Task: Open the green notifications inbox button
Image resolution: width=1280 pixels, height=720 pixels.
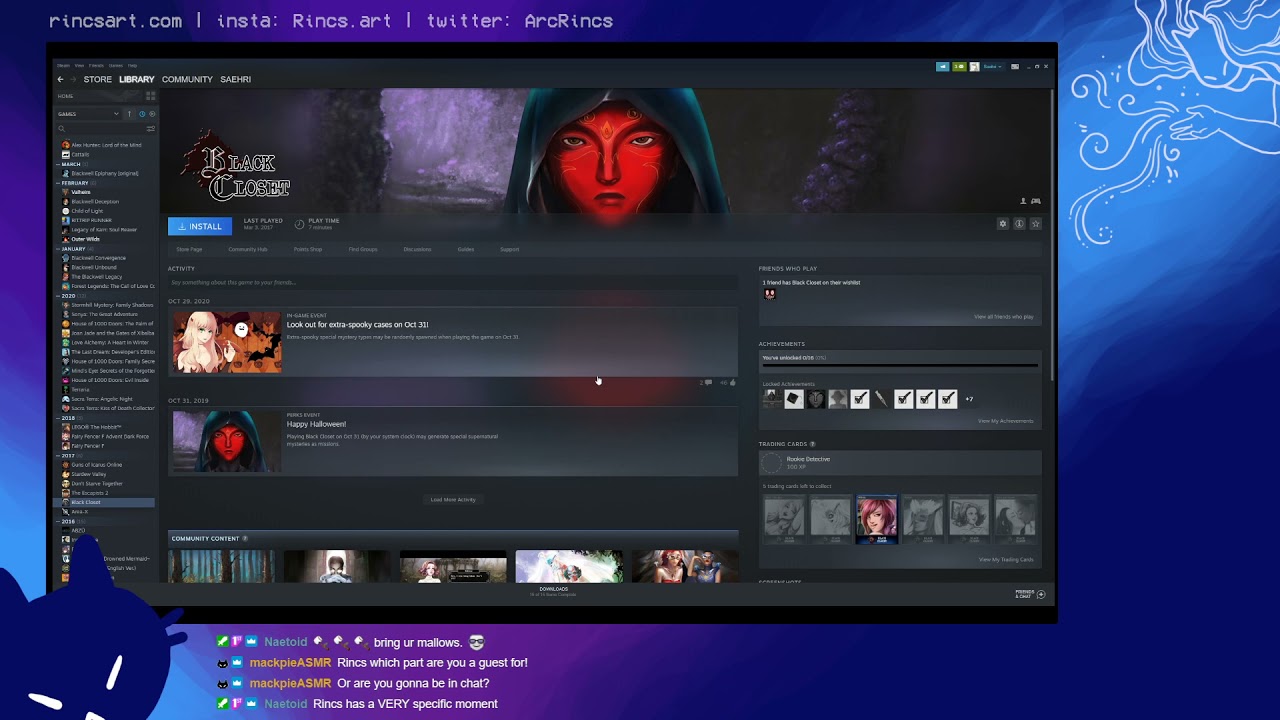Action: pyautogui.click(x=959, y=66)
